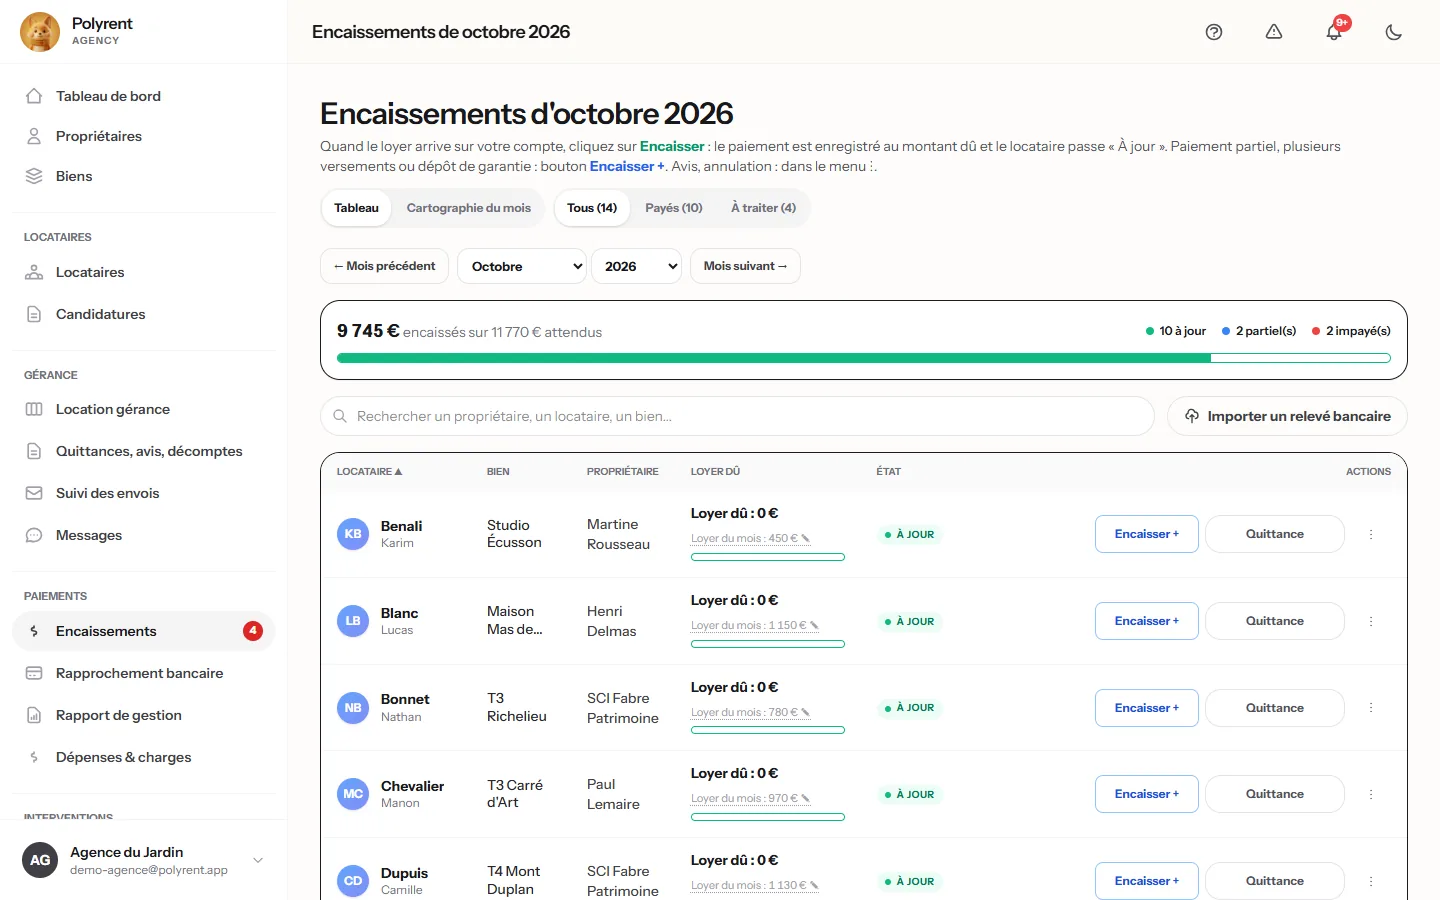Filter by Payés (10)

[x=674, y=208]
